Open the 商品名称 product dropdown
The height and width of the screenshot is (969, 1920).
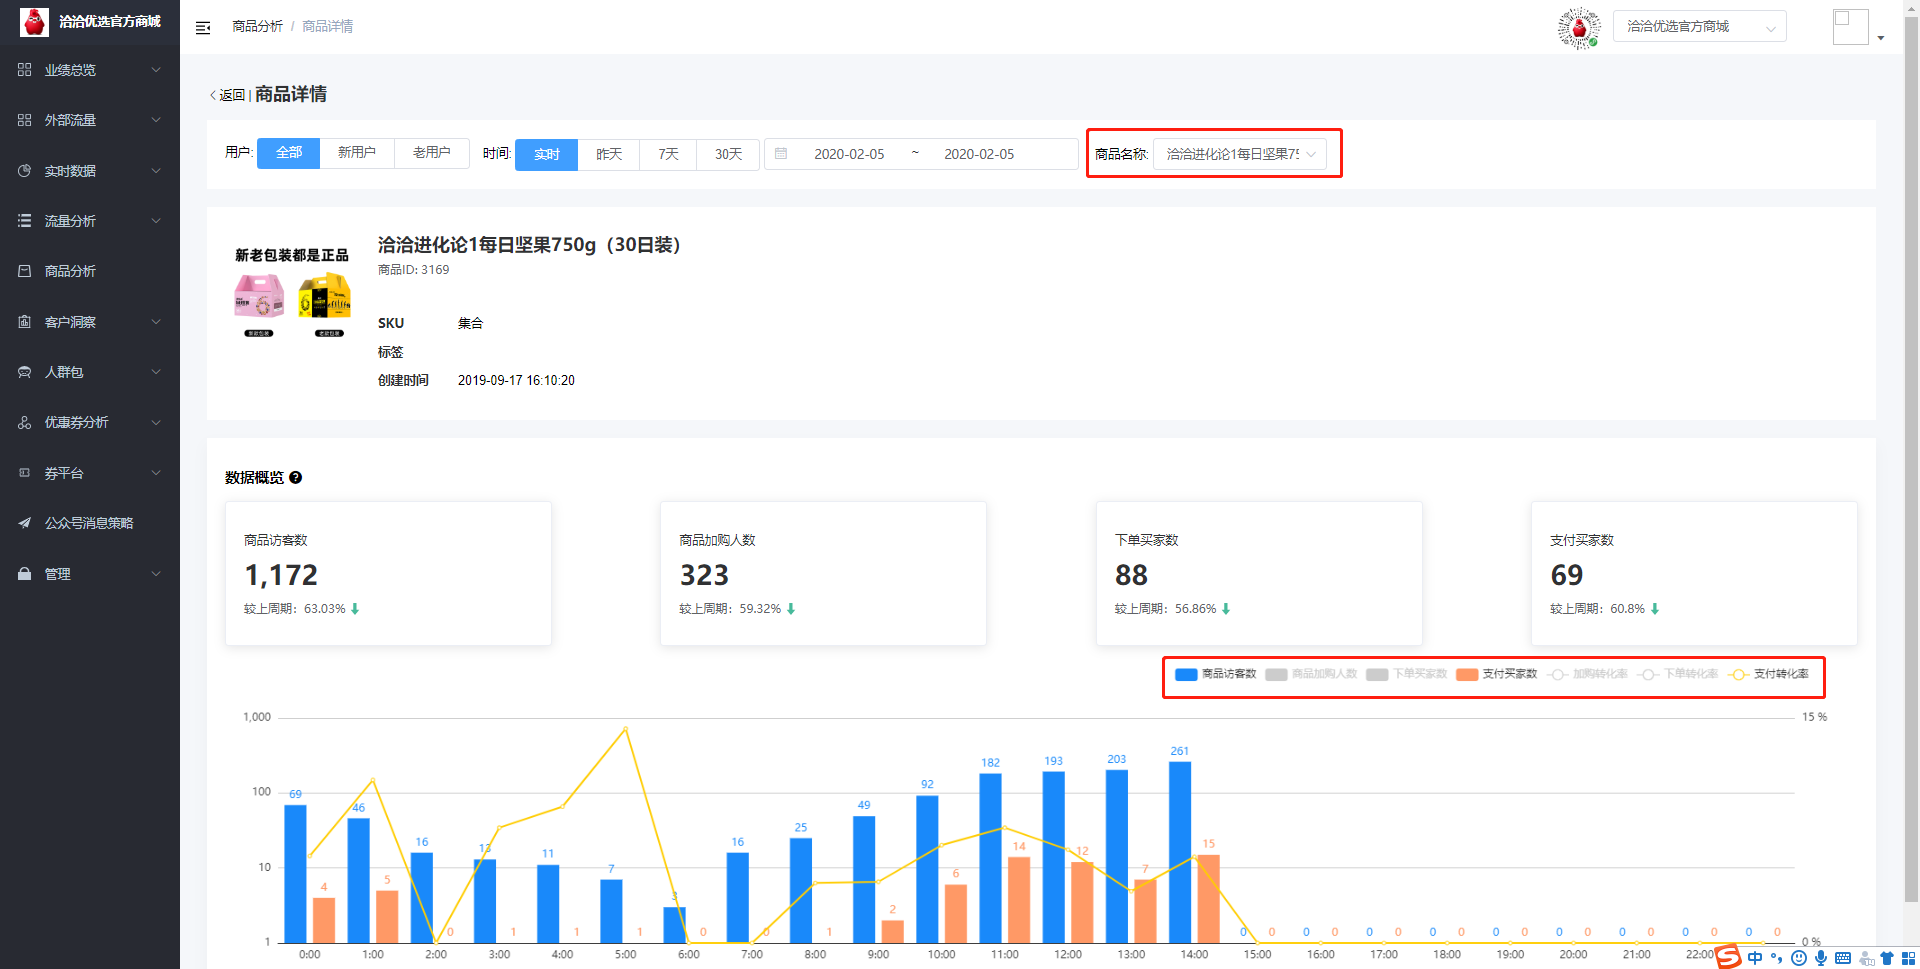pyautogui.click(x=1239, y=154)
